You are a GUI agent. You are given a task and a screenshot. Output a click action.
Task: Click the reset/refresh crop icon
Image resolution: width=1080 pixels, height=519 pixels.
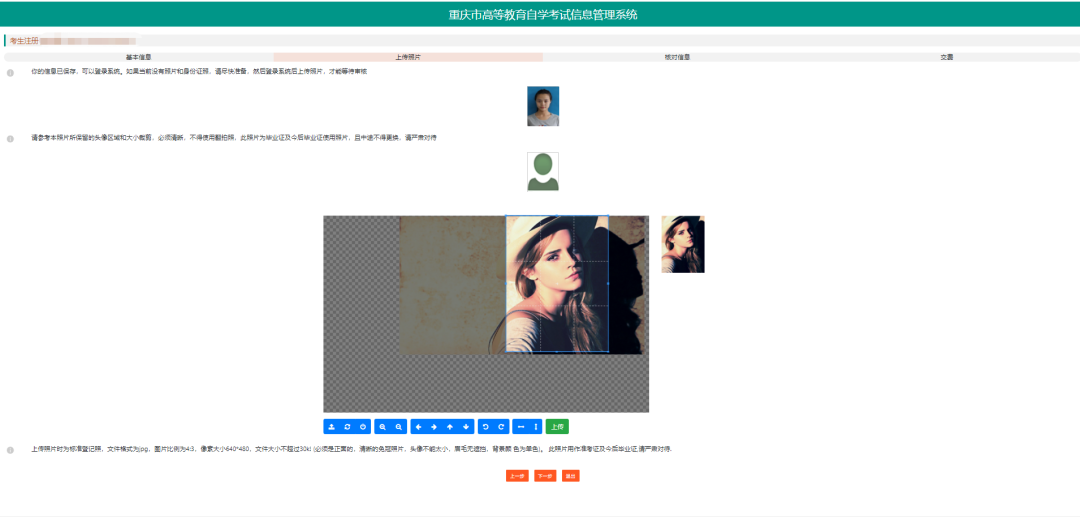347,426
